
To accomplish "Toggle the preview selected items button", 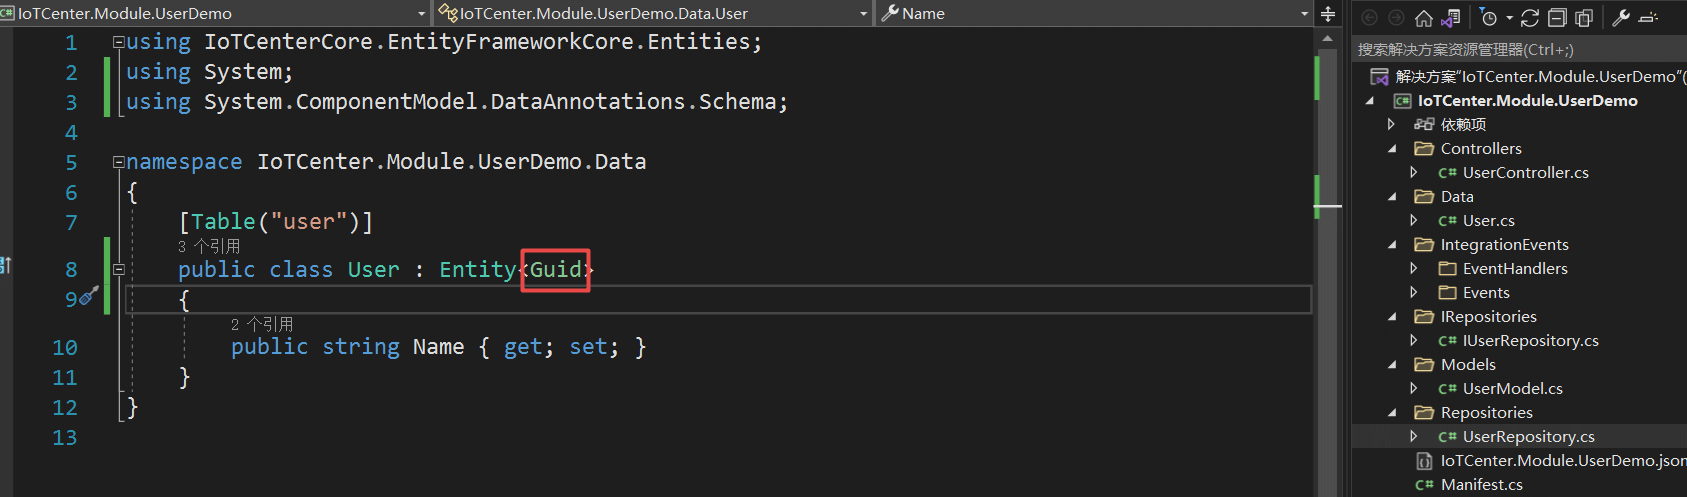I will (1649, 17).
